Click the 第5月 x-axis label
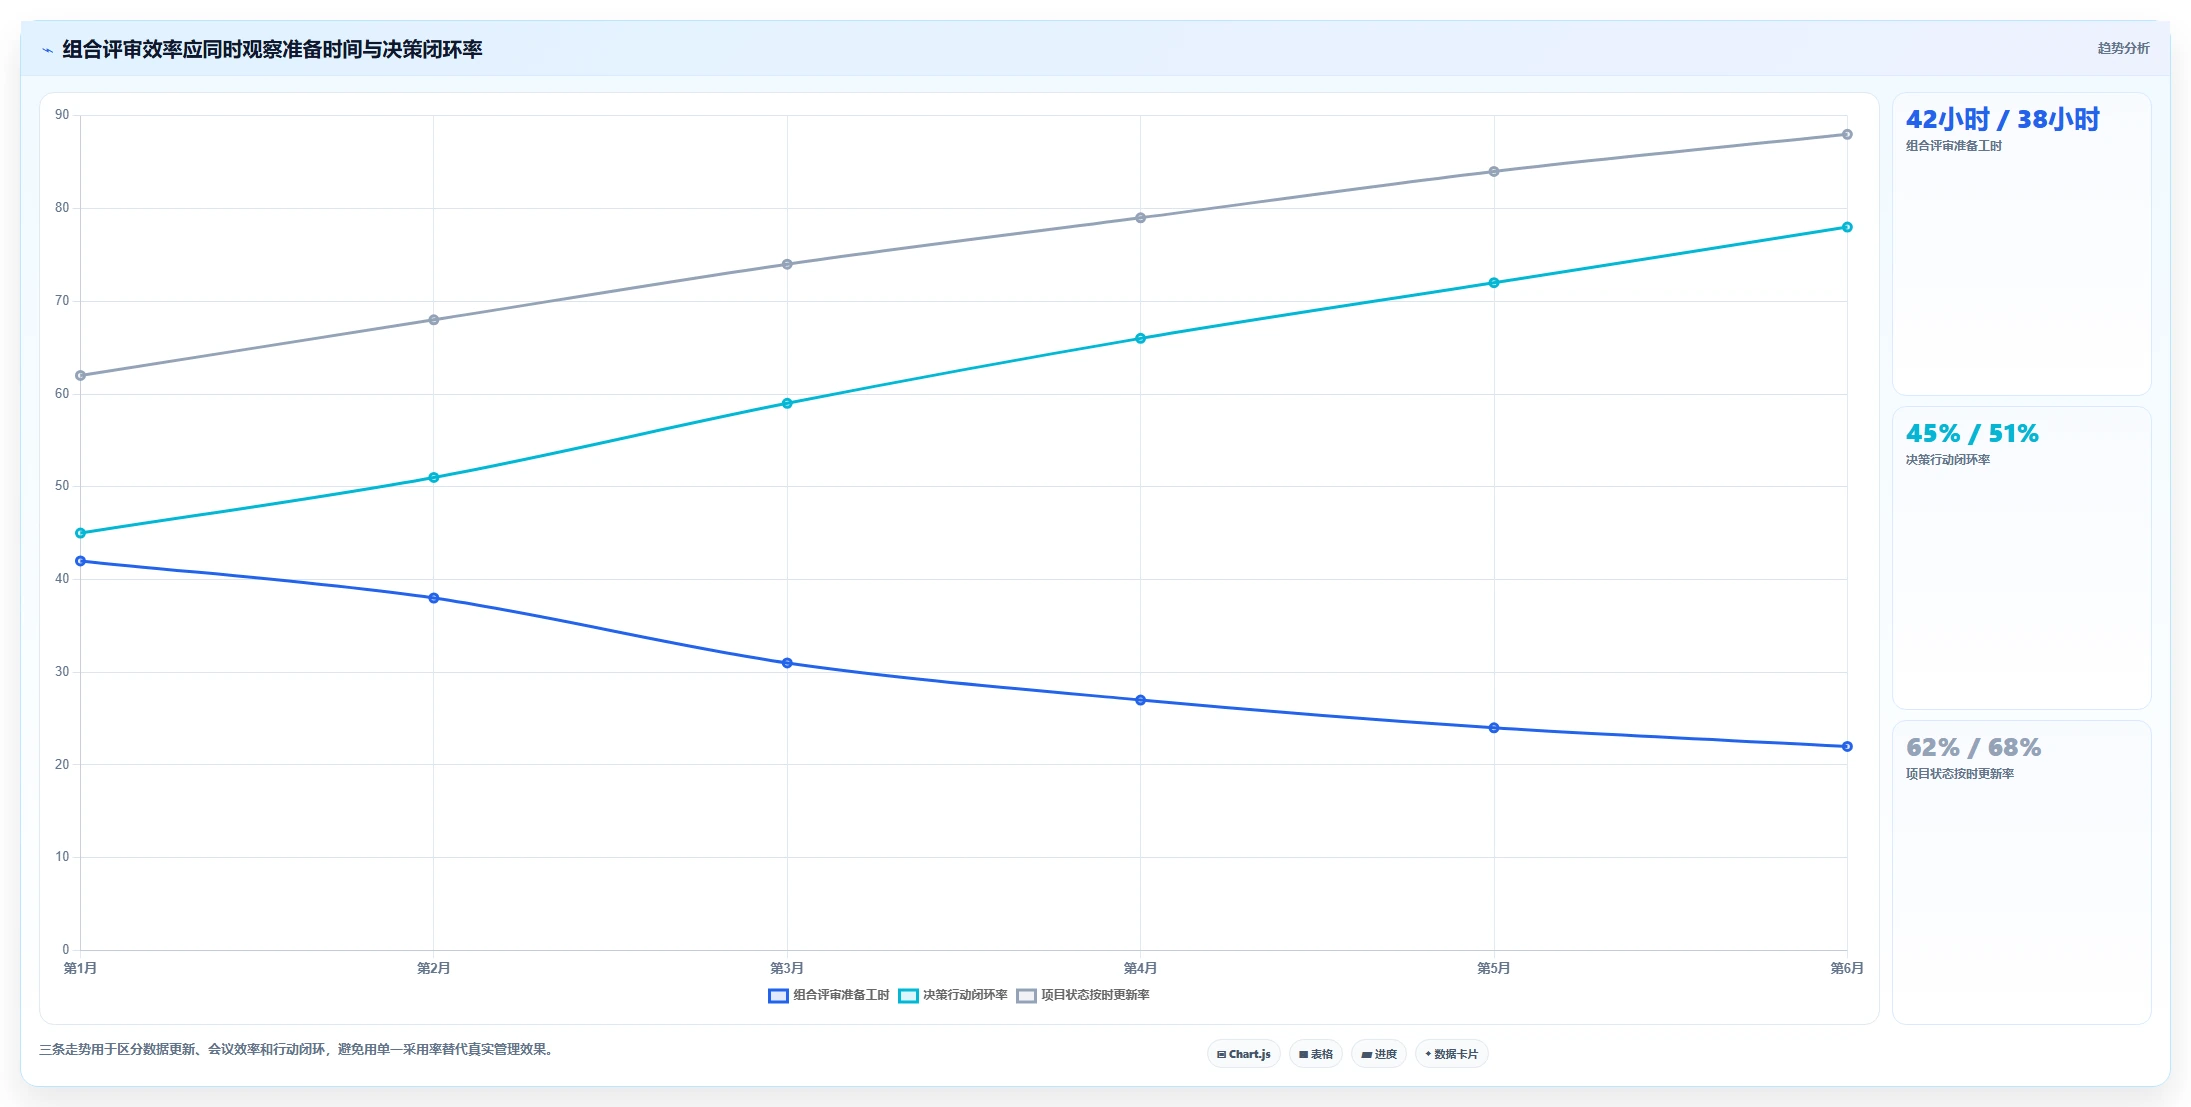The image size is (2191, 1107). pos(1494,968)
